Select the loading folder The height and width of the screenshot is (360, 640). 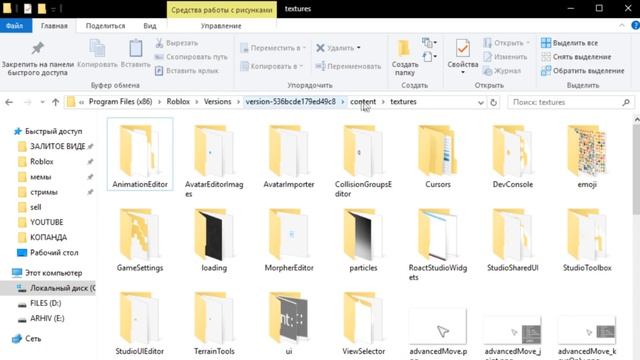coord(214,240)
